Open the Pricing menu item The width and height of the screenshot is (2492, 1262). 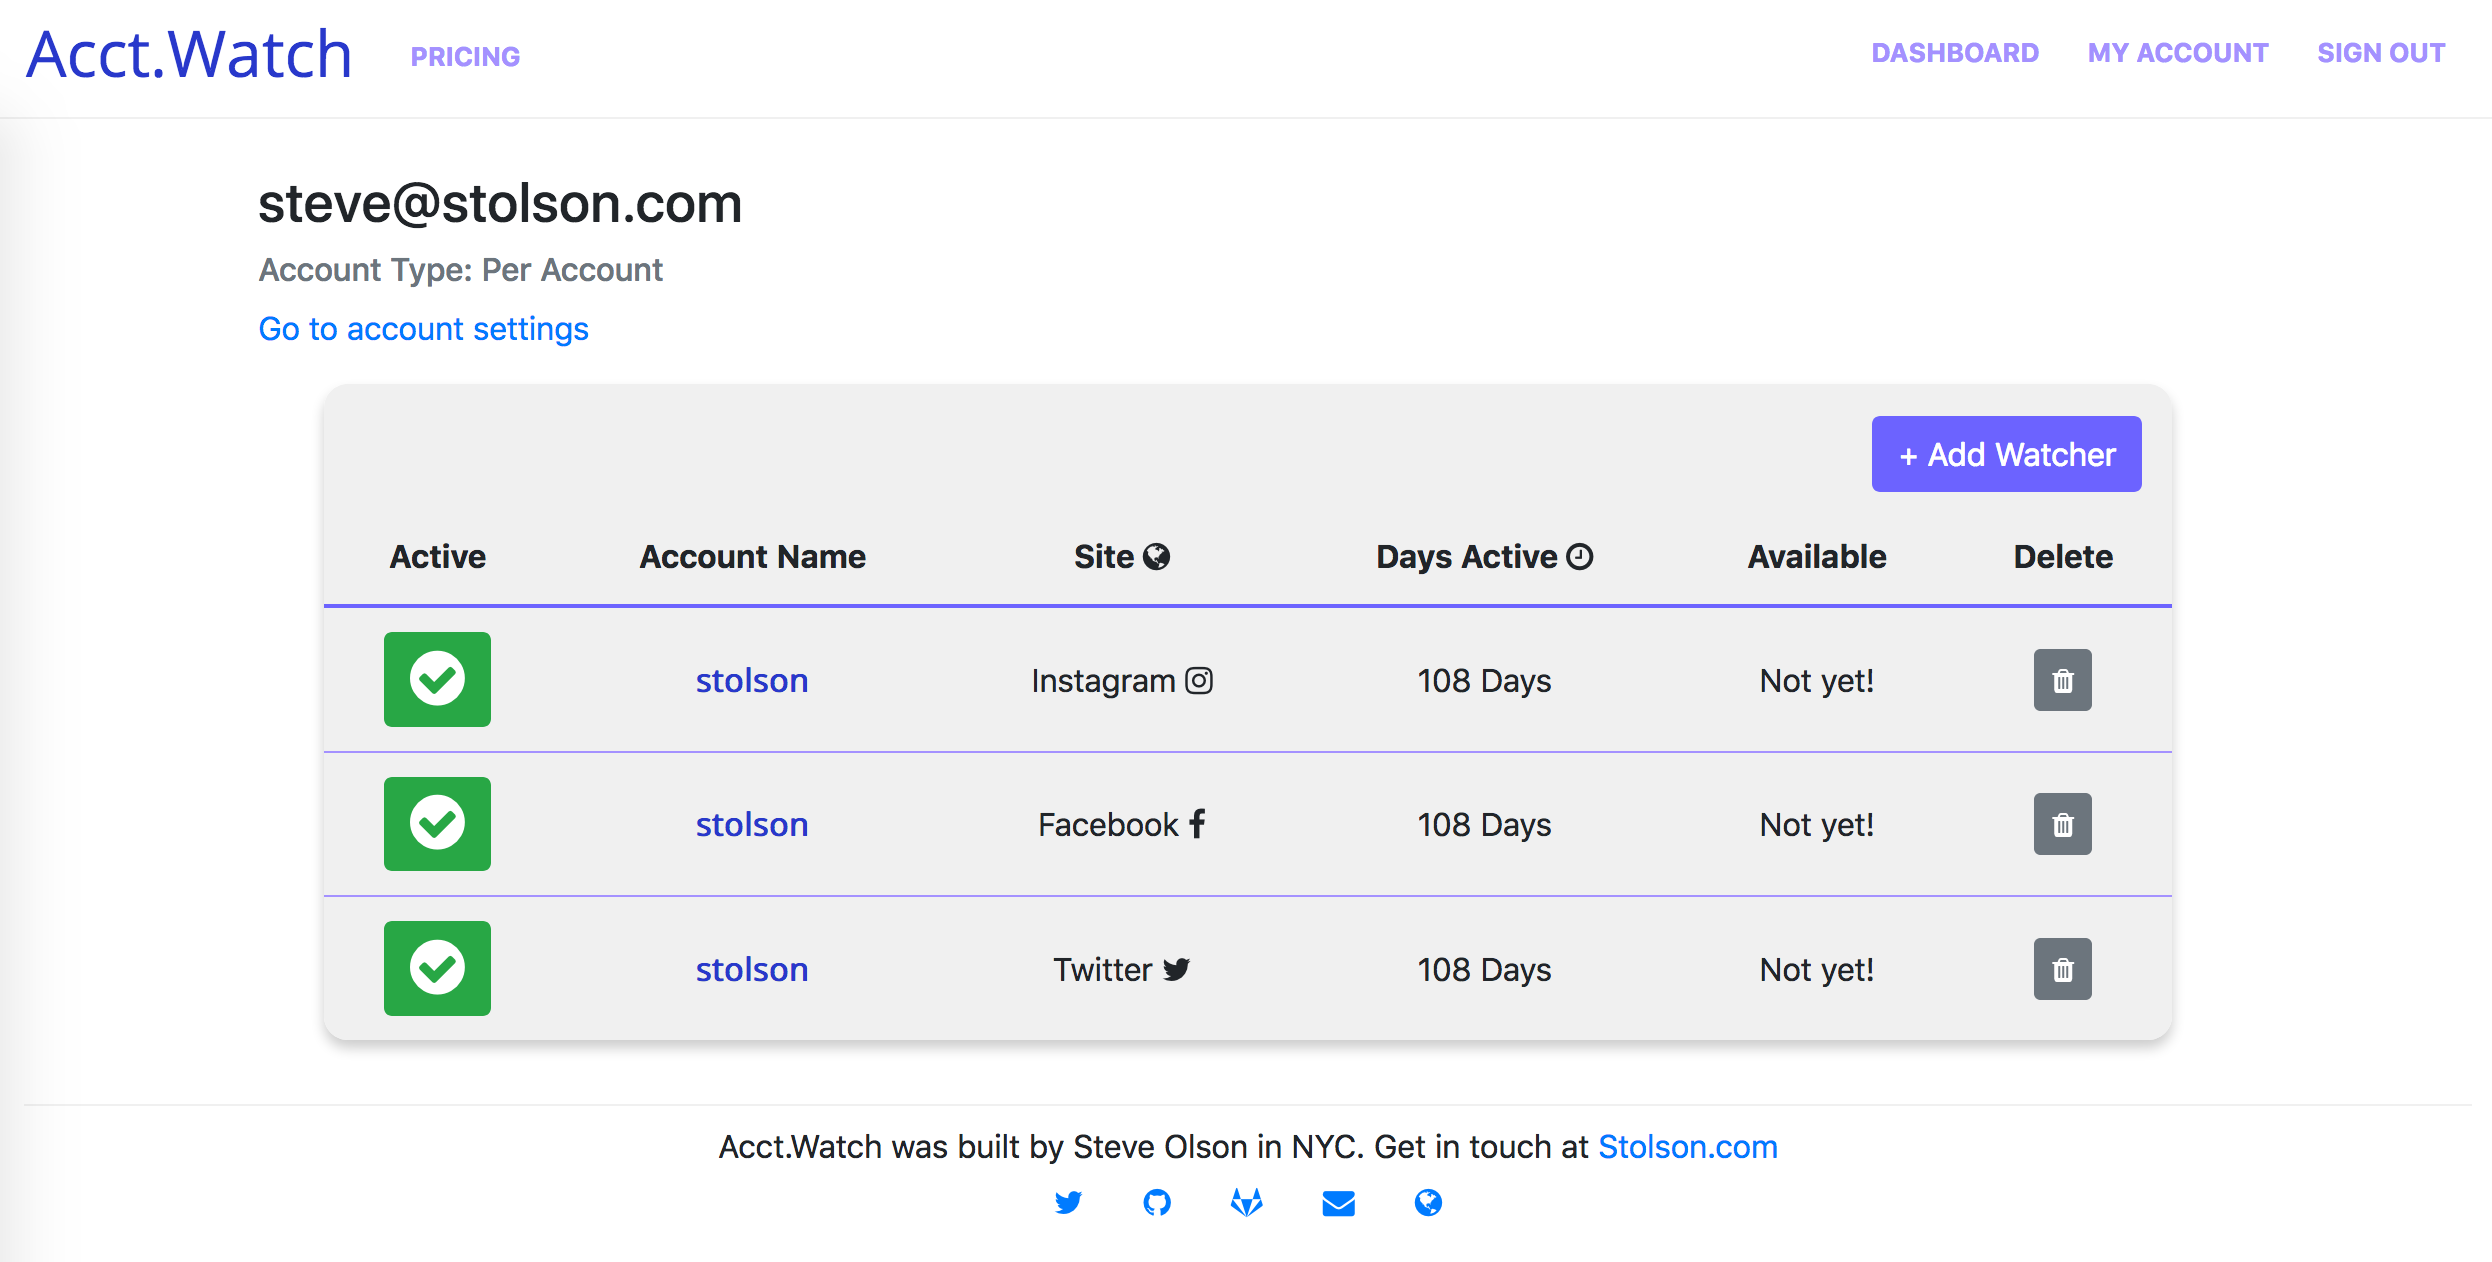(464, 56)
